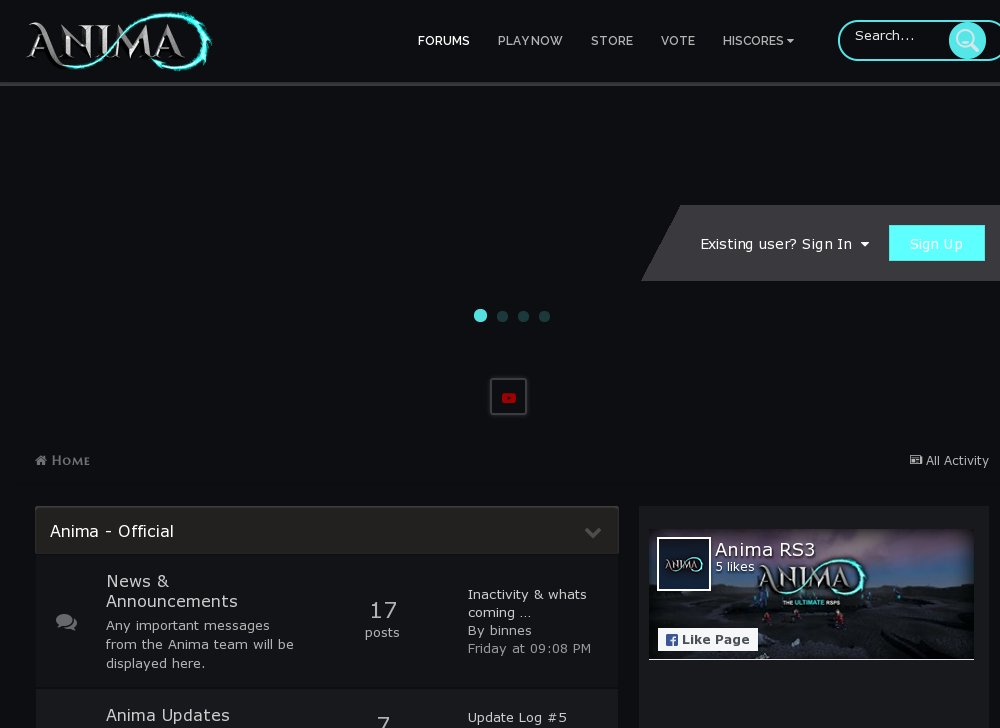Click the All Activity newspaper icon
Image resolution: width=1000 pixels, height=728 pixels.
916,460
